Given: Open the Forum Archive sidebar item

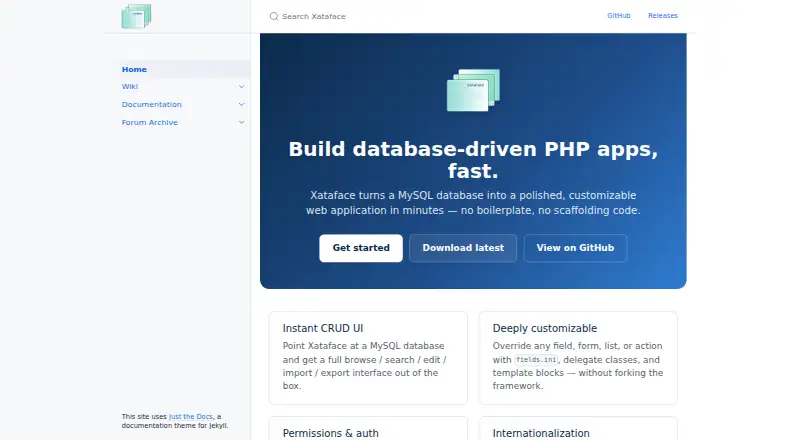Looking at the screenshot, I should (x=149, y=123).
